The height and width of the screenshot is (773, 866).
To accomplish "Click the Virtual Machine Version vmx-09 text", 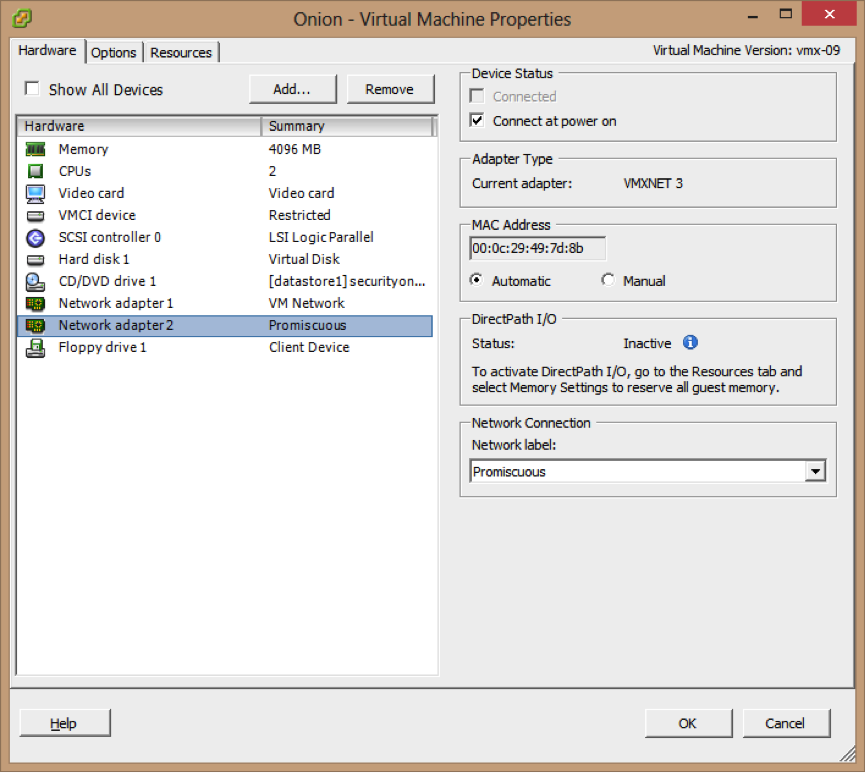I will (x=747, y=50).
